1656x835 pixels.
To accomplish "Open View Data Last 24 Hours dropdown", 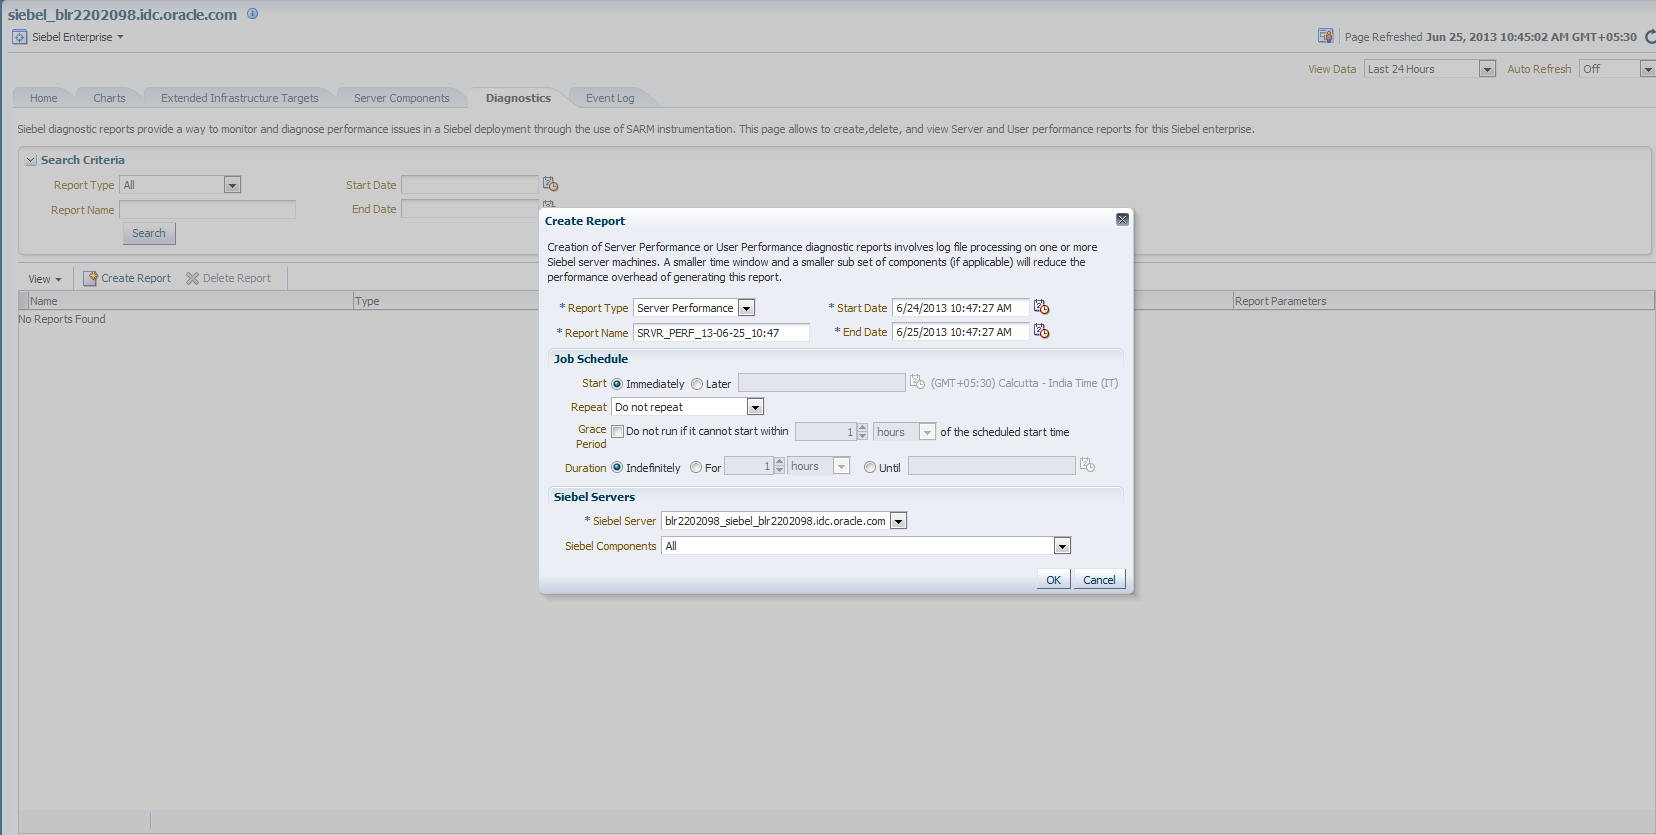I will (x=1487, y=69).
